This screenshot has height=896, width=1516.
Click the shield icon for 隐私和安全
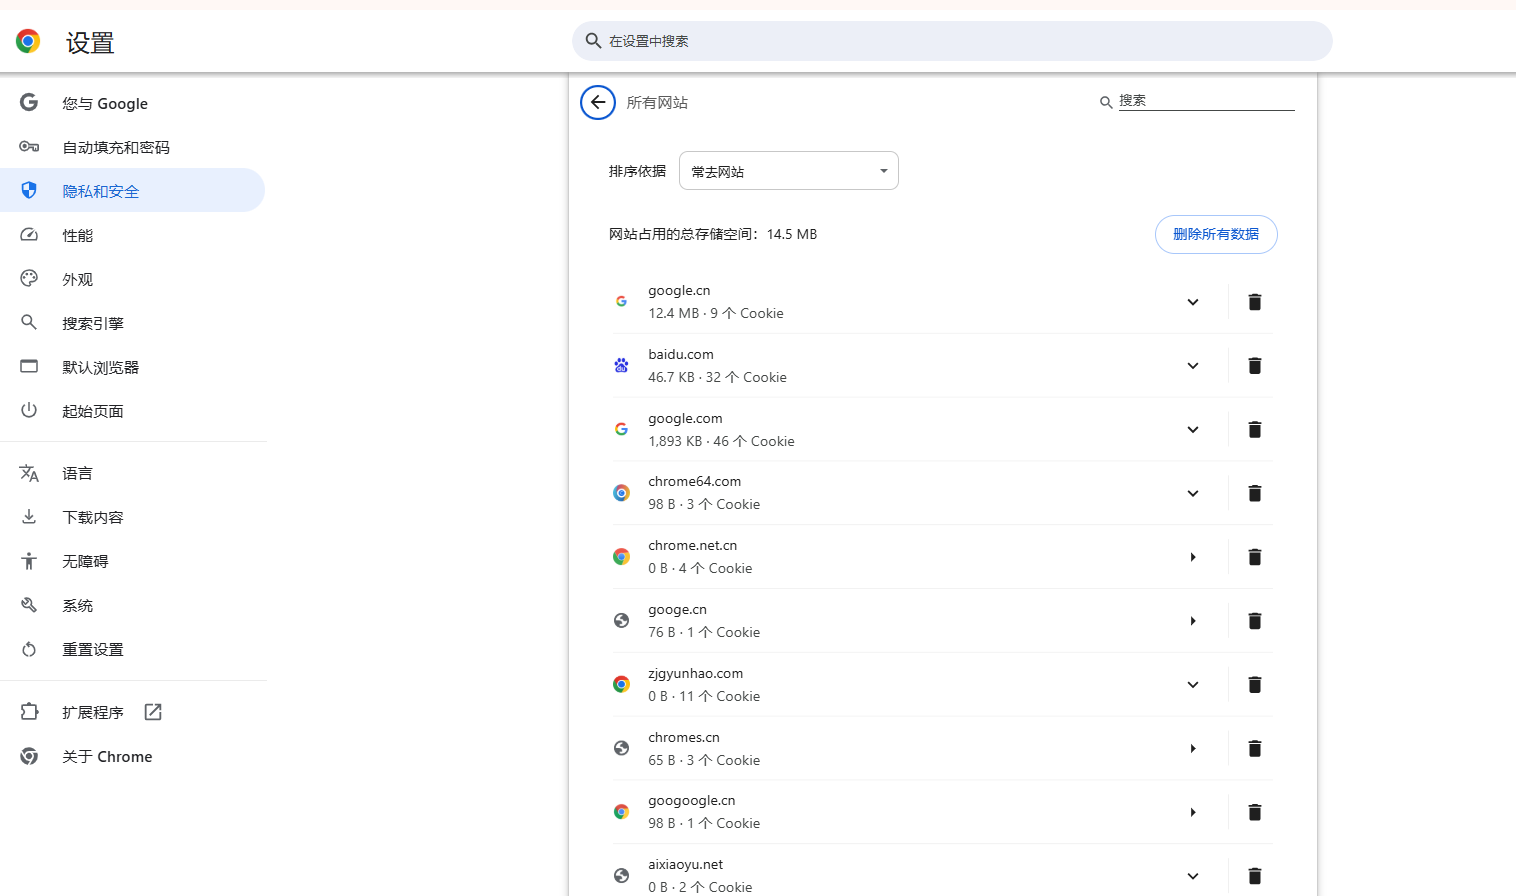[x=29, y=190]
